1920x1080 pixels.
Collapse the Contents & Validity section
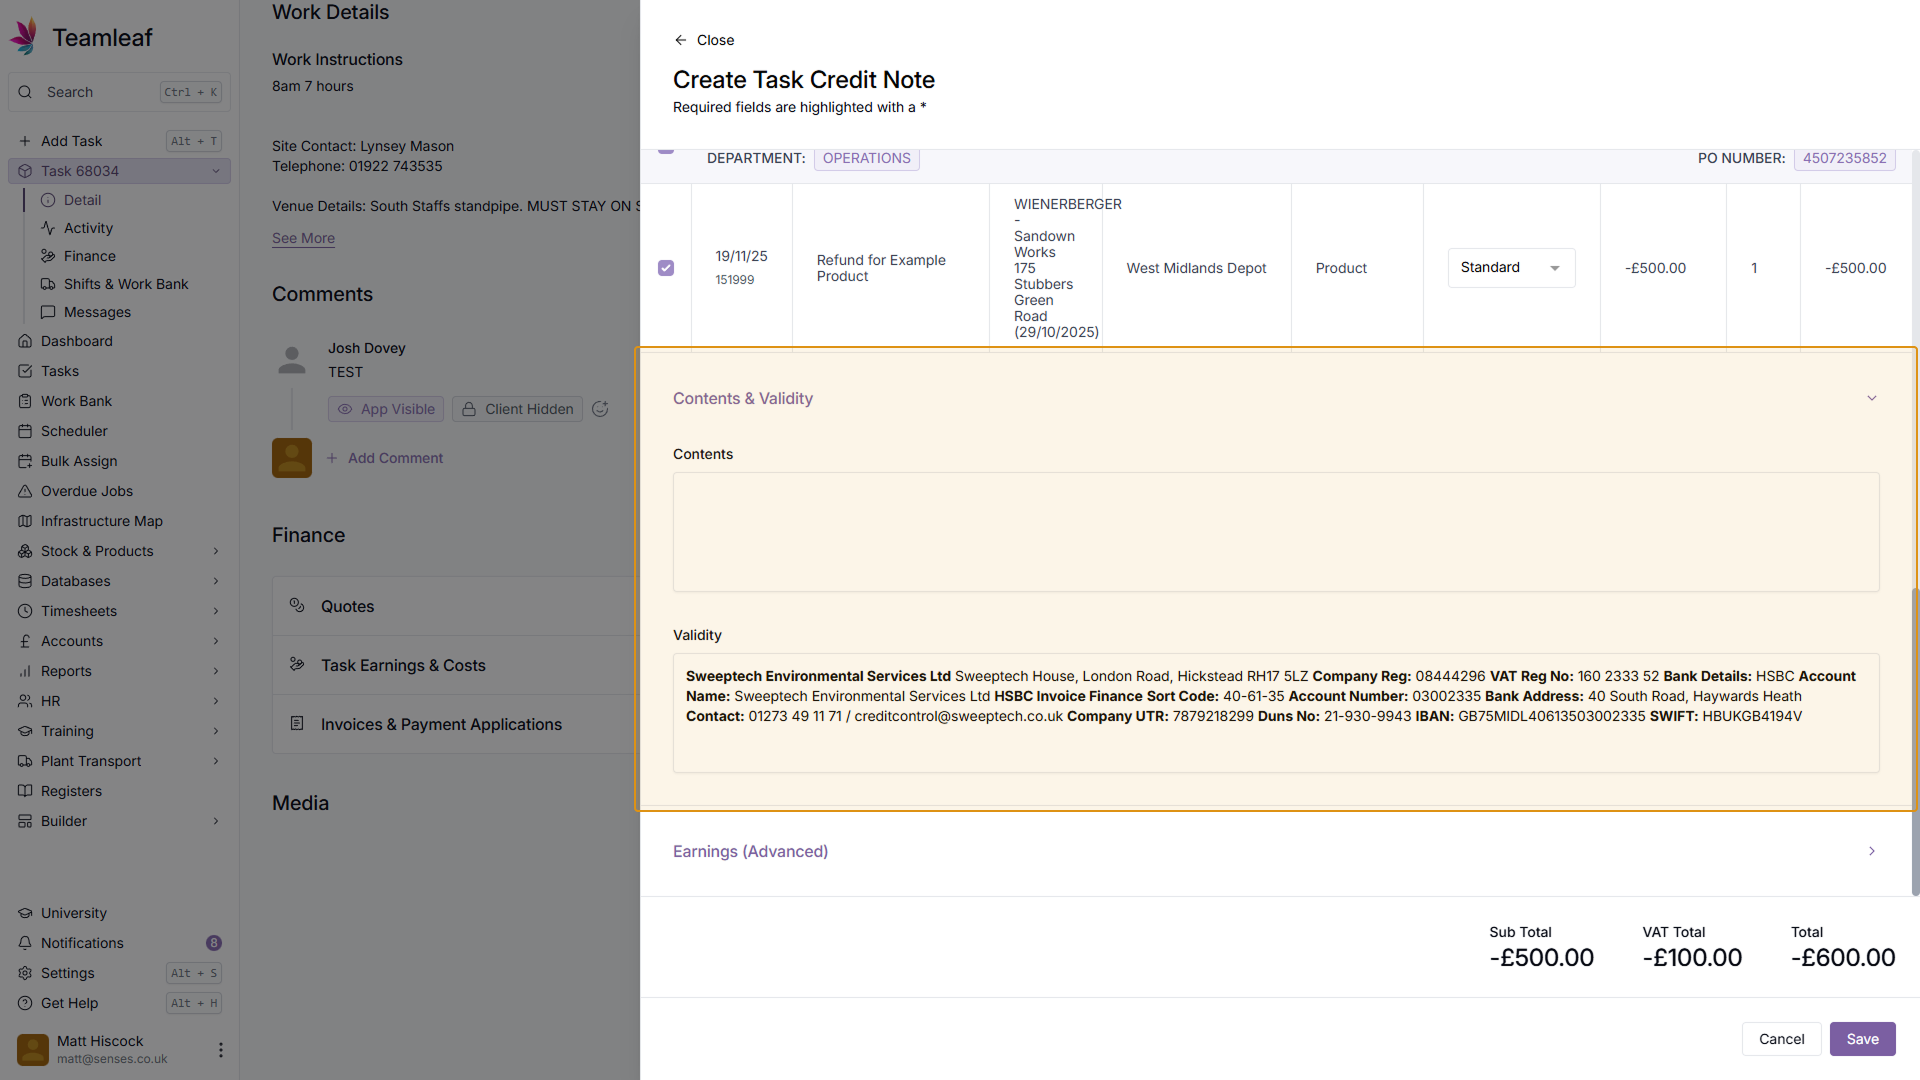(x=1871, y=398)
